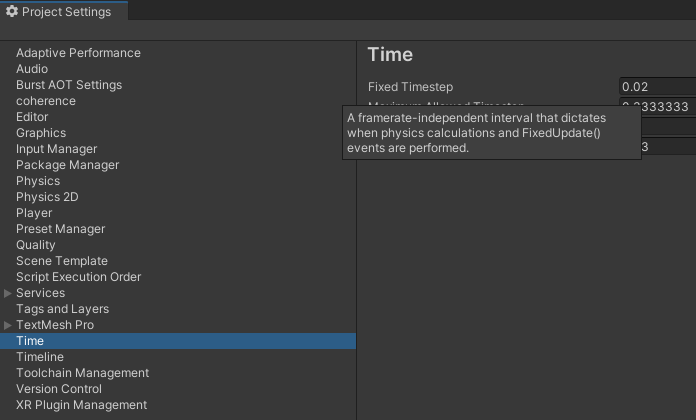Open the Editor settings category
Viewport: 696px width, 420px height.
(32, 117)
